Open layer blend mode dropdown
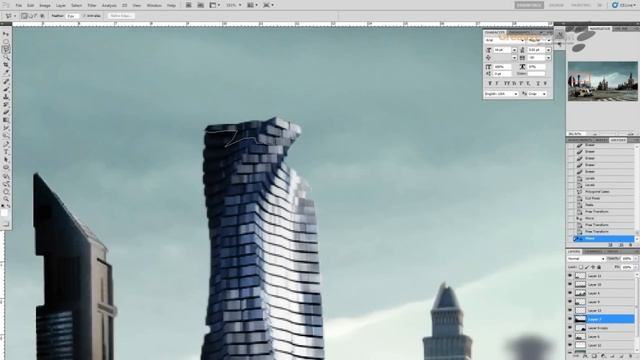640x360 pixels. point(586,259)
